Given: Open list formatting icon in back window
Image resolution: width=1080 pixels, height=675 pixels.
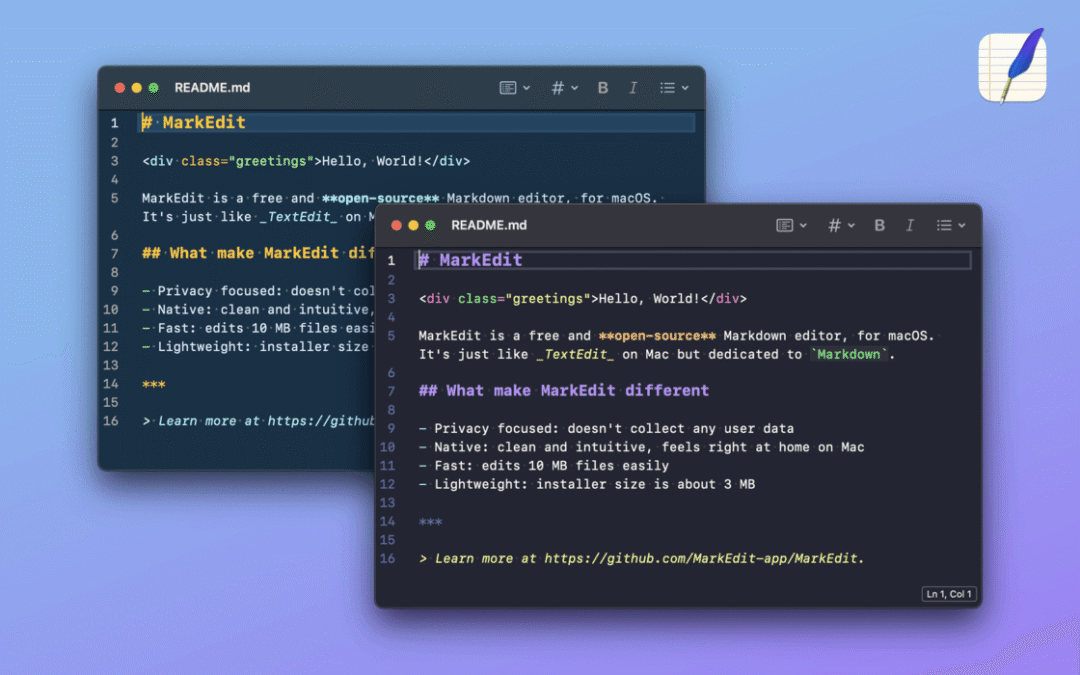Looking at the screenshot, I should click(x=667, y=87).
